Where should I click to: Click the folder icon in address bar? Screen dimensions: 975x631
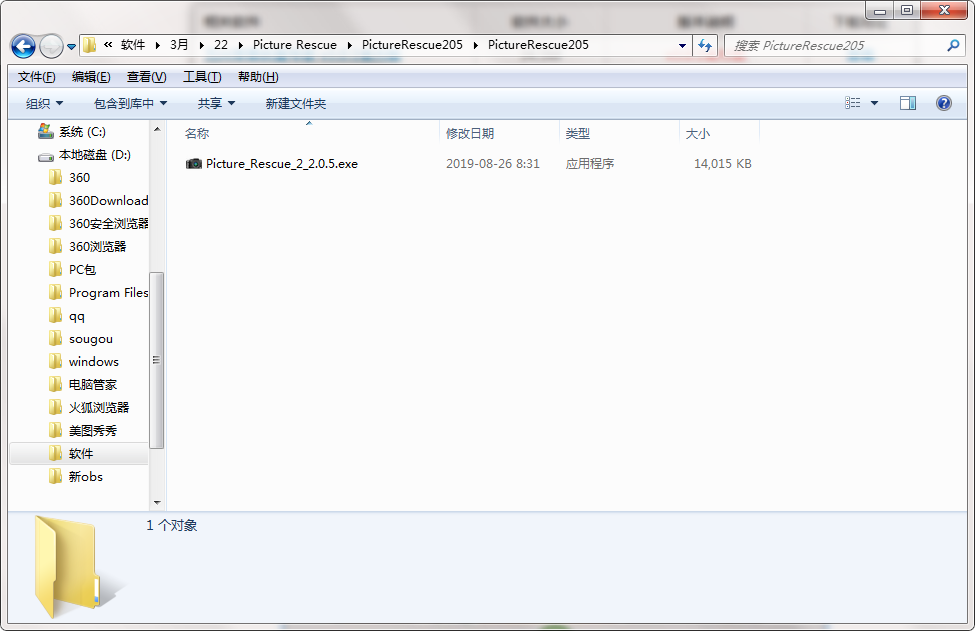[x=90, y=45]
